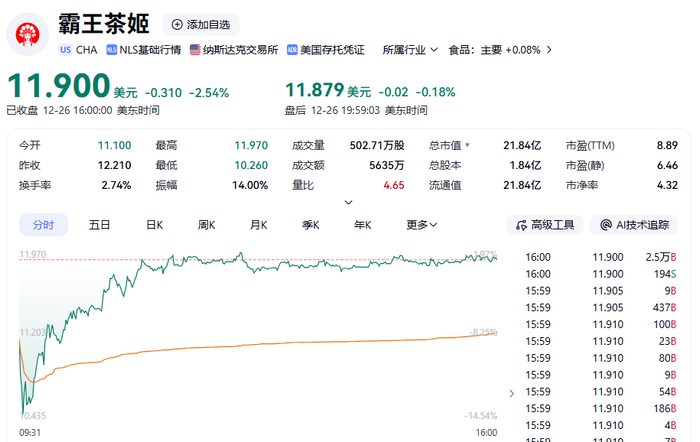Click the 量比 value 4.65
700x442 pixels.
pyautogui.click(x=394, y=185)
